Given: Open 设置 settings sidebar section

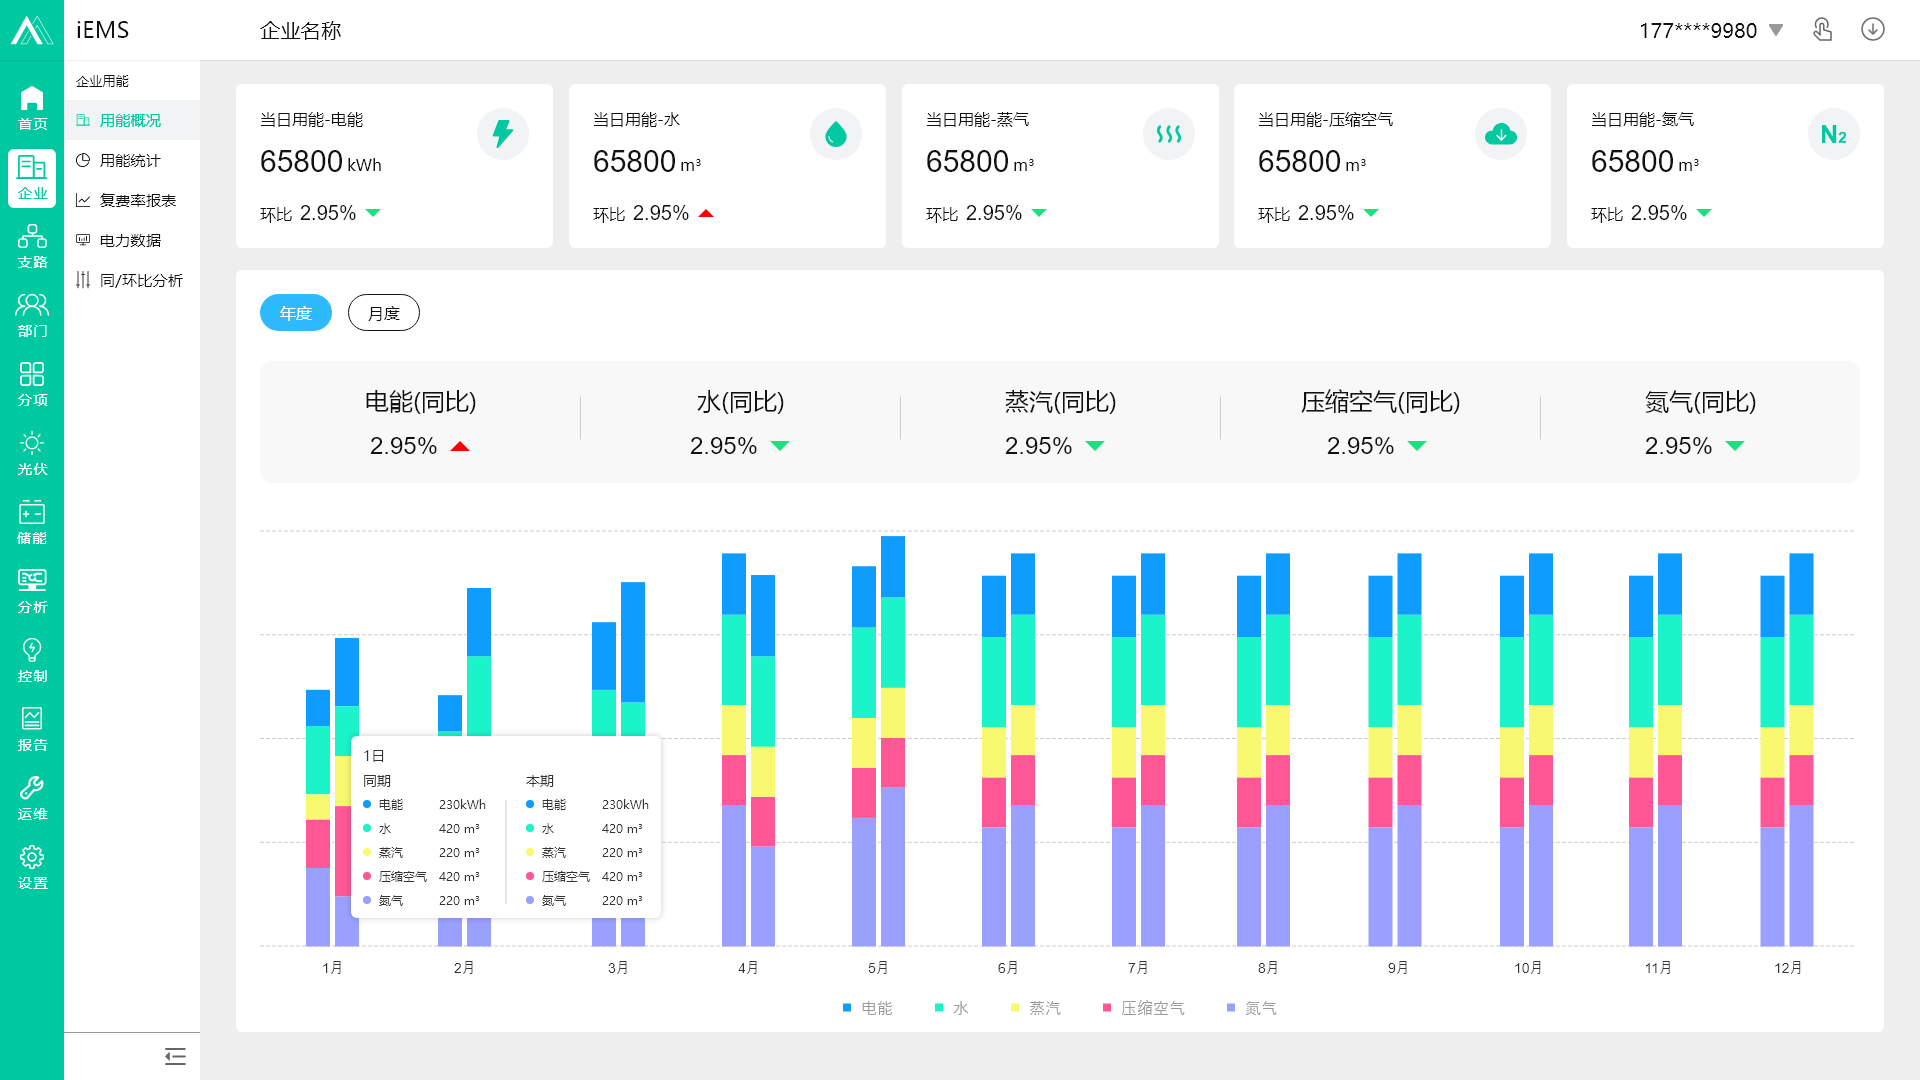Looking at the screenshot, I should (x=32, y=868).
